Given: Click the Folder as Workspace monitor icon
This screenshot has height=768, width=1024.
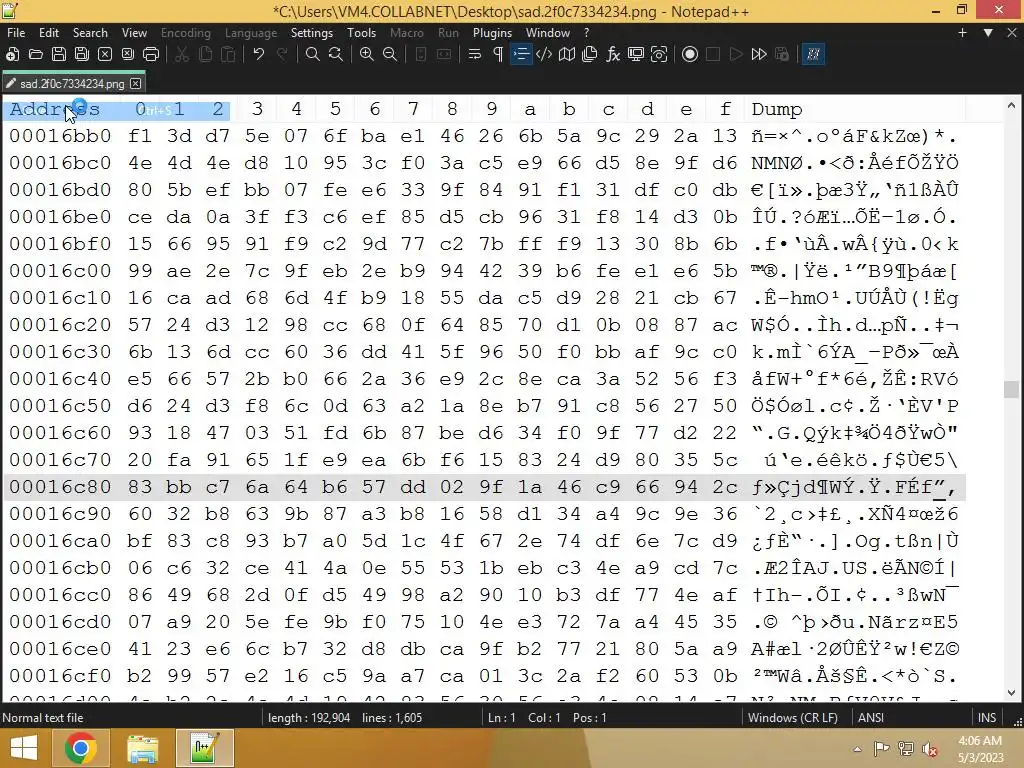Looking at the screenshot, I should coord(635,54).
